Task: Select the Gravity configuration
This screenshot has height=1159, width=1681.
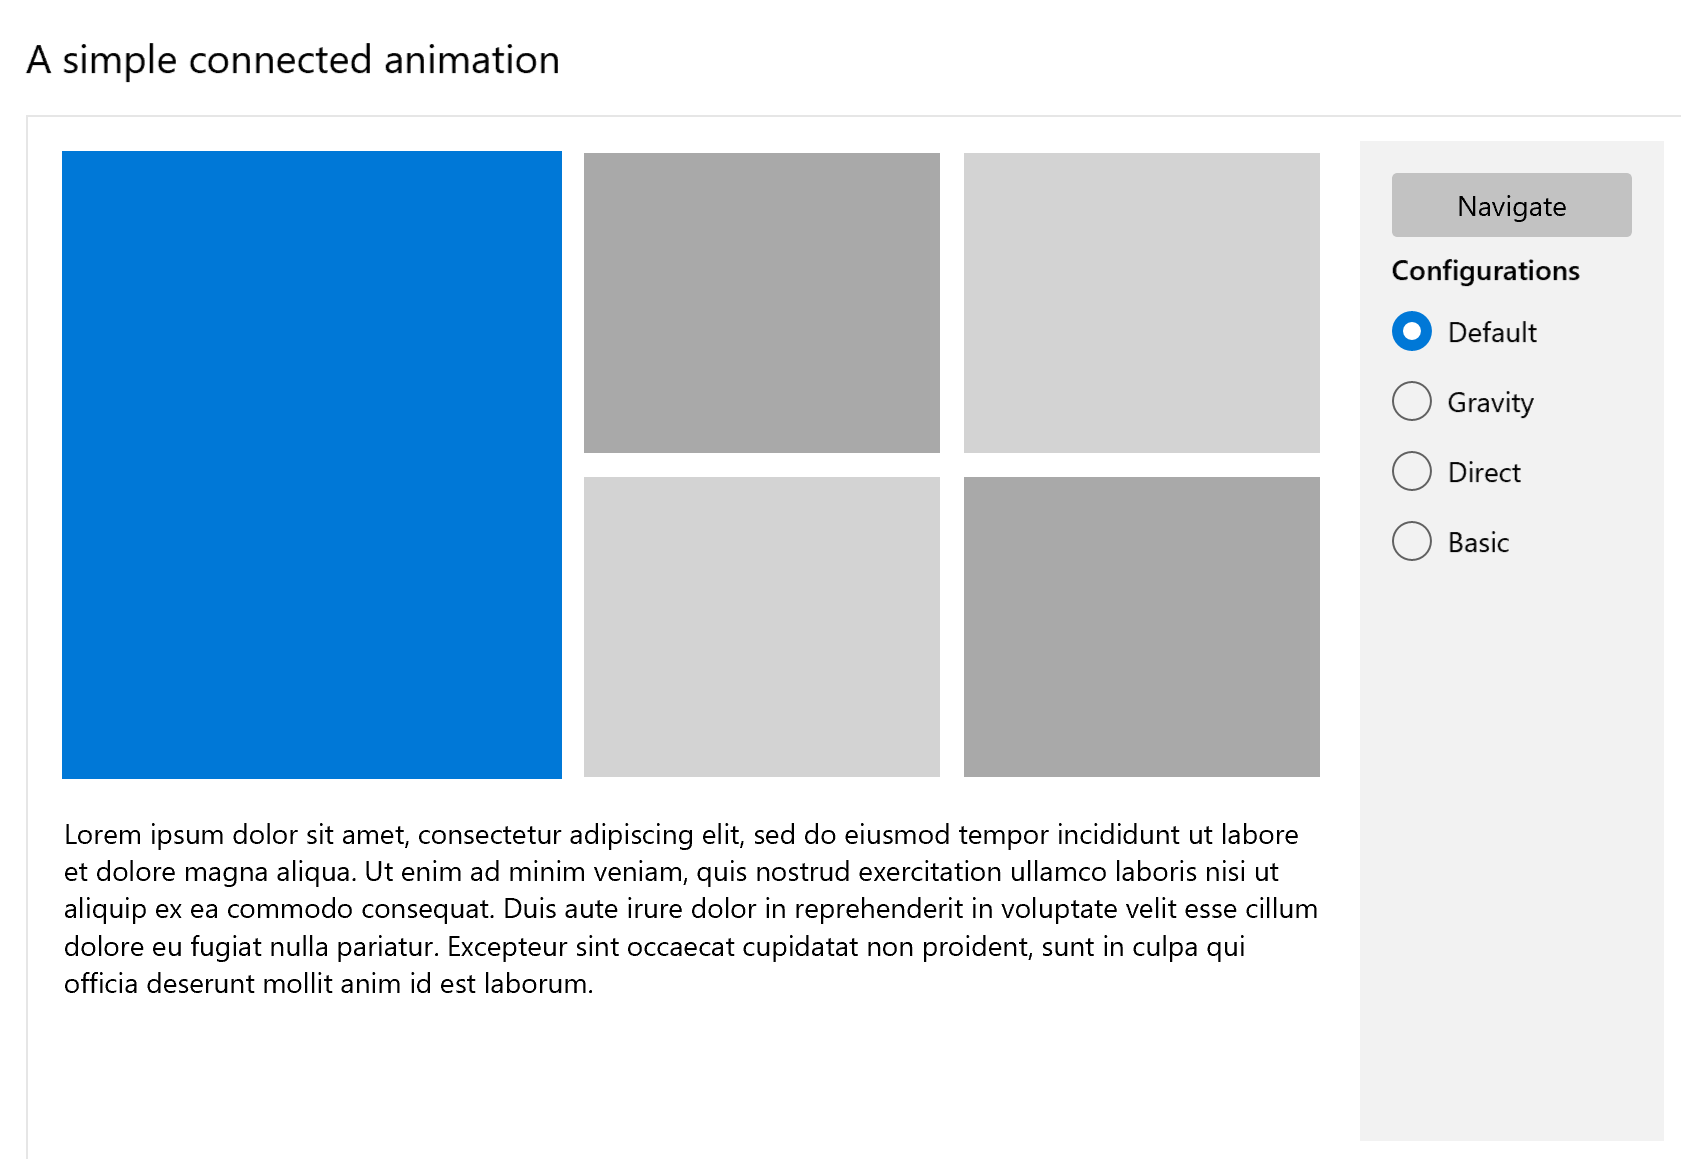Action: click(1411, 401)
